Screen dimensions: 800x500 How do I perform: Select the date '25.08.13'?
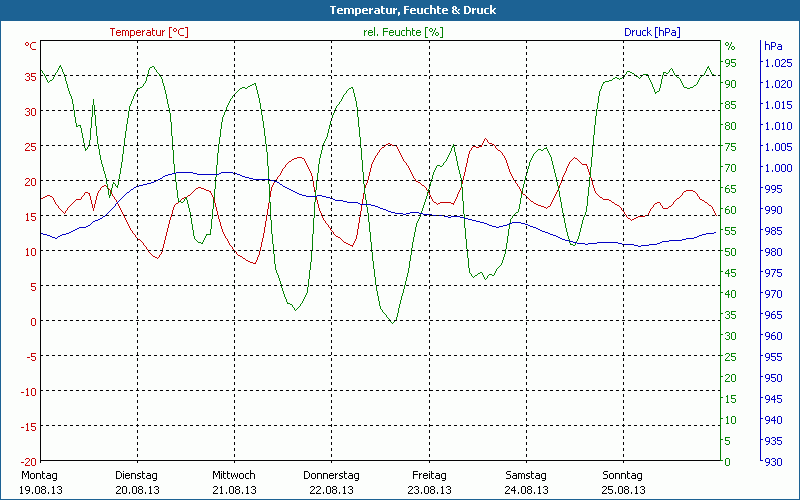tap(623, 490)
